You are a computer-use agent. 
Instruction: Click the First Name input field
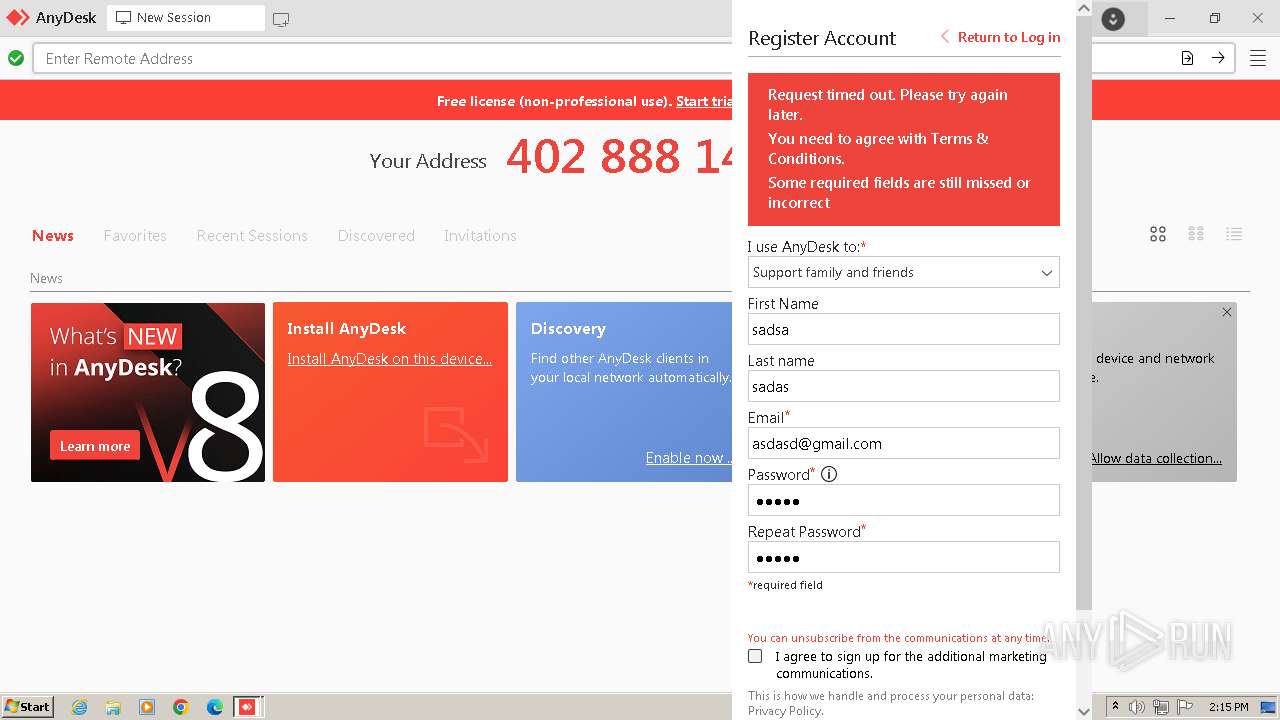click(903, 329)
